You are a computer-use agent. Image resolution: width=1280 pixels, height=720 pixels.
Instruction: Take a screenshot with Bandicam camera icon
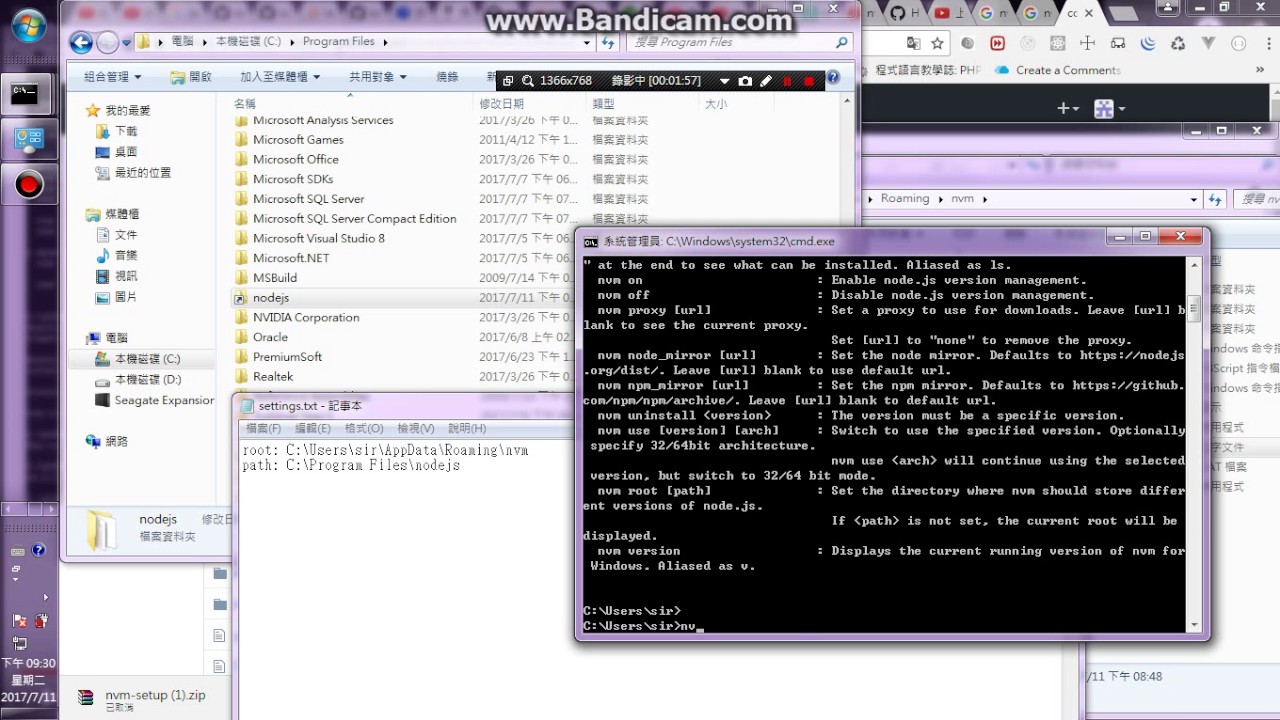[745, 80]
